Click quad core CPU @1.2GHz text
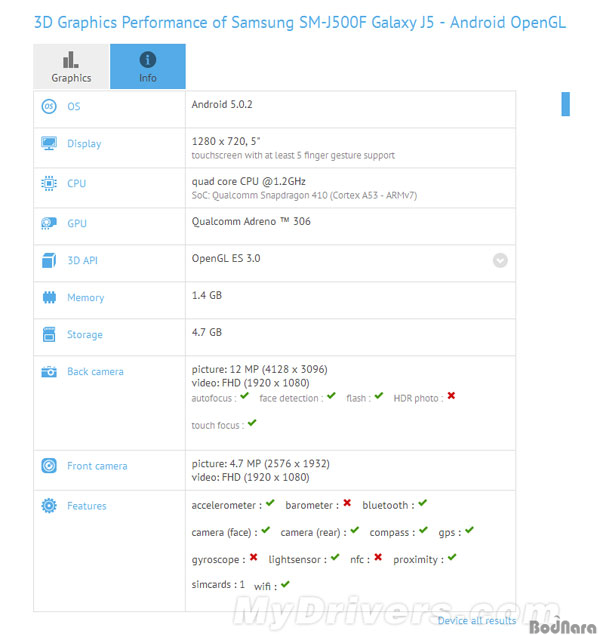 [x=249, y=181]
